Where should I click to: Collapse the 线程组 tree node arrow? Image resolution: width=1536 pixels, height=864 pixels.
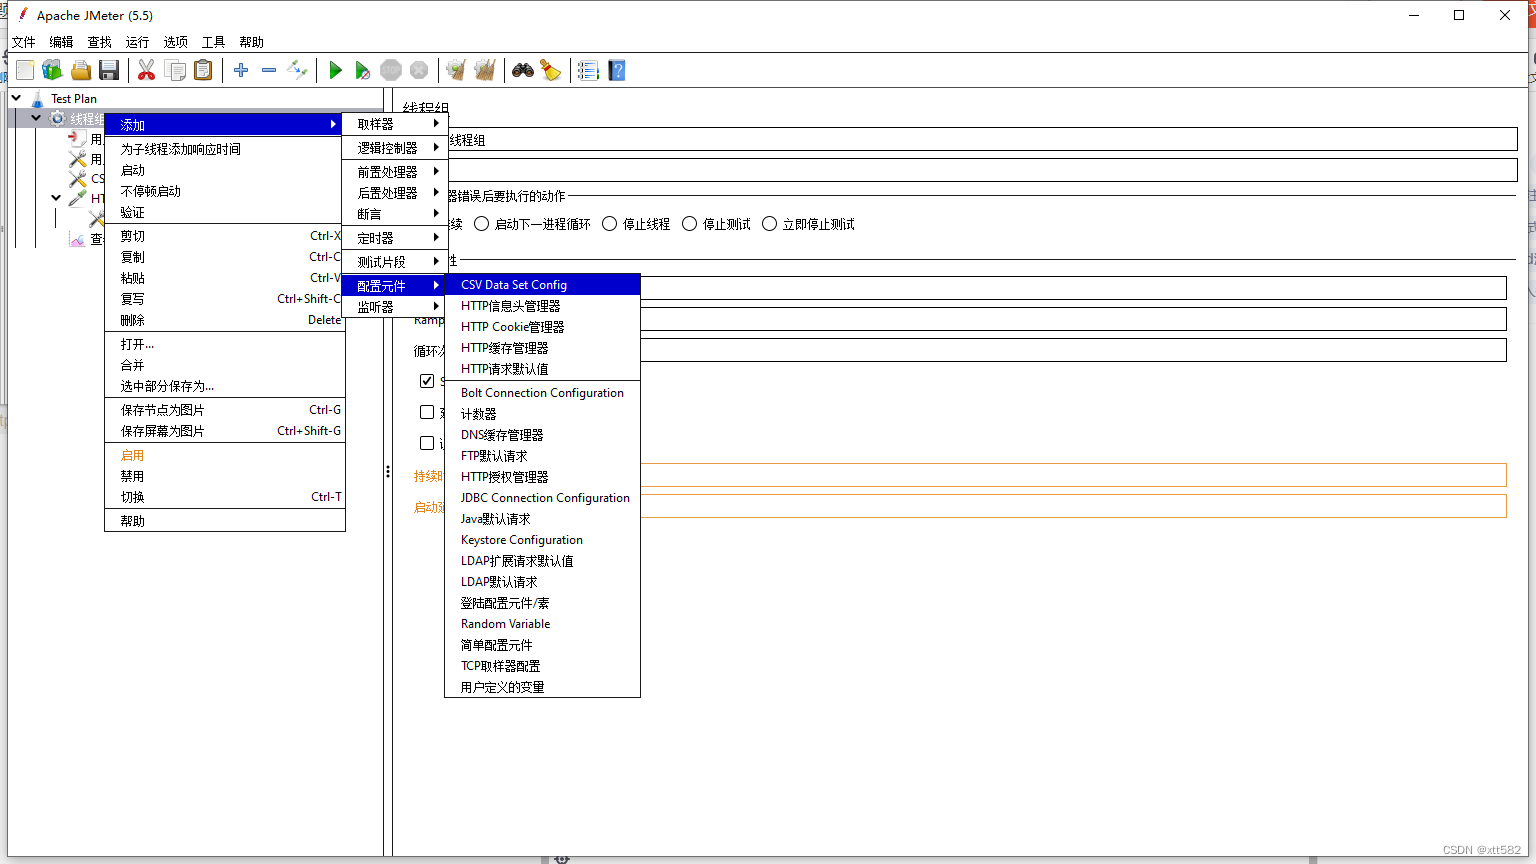click(37, 118)
